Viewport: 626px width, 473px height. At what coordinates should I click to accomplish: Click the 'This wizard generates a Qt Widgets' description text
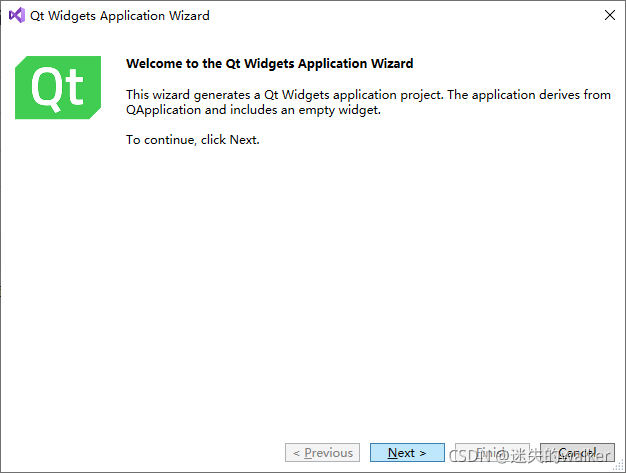(x=368, y=102)
